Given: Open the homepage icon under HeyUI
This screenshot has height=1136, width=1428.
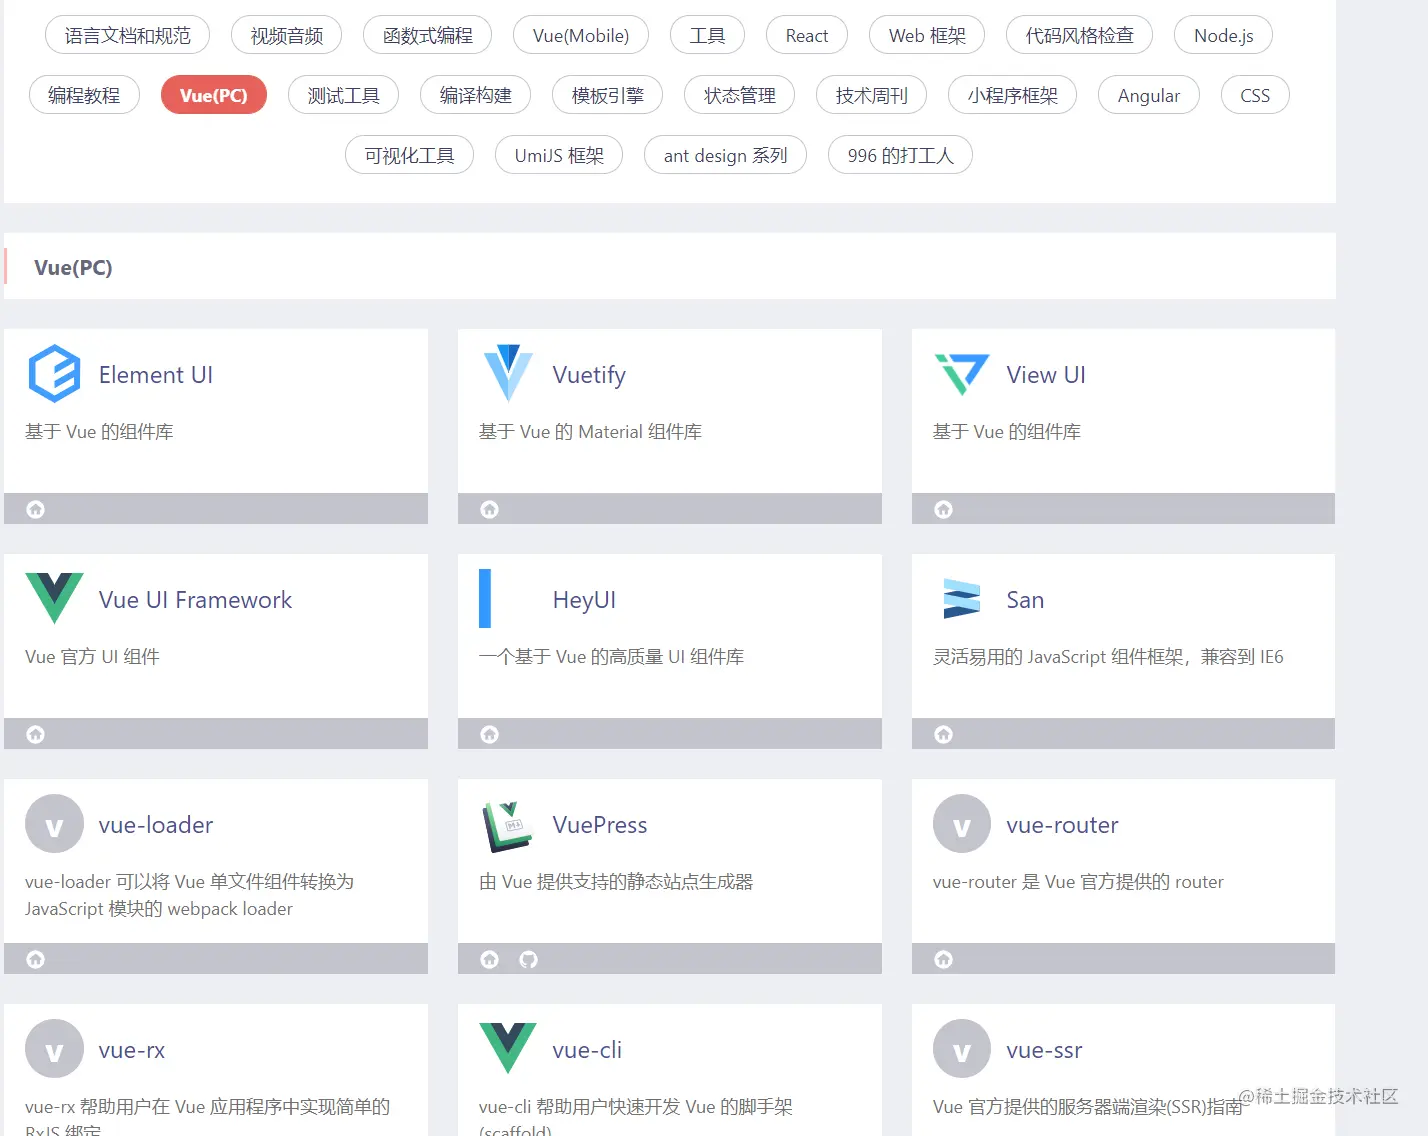Looking at the screenshot, I should [x=489, y=734].
